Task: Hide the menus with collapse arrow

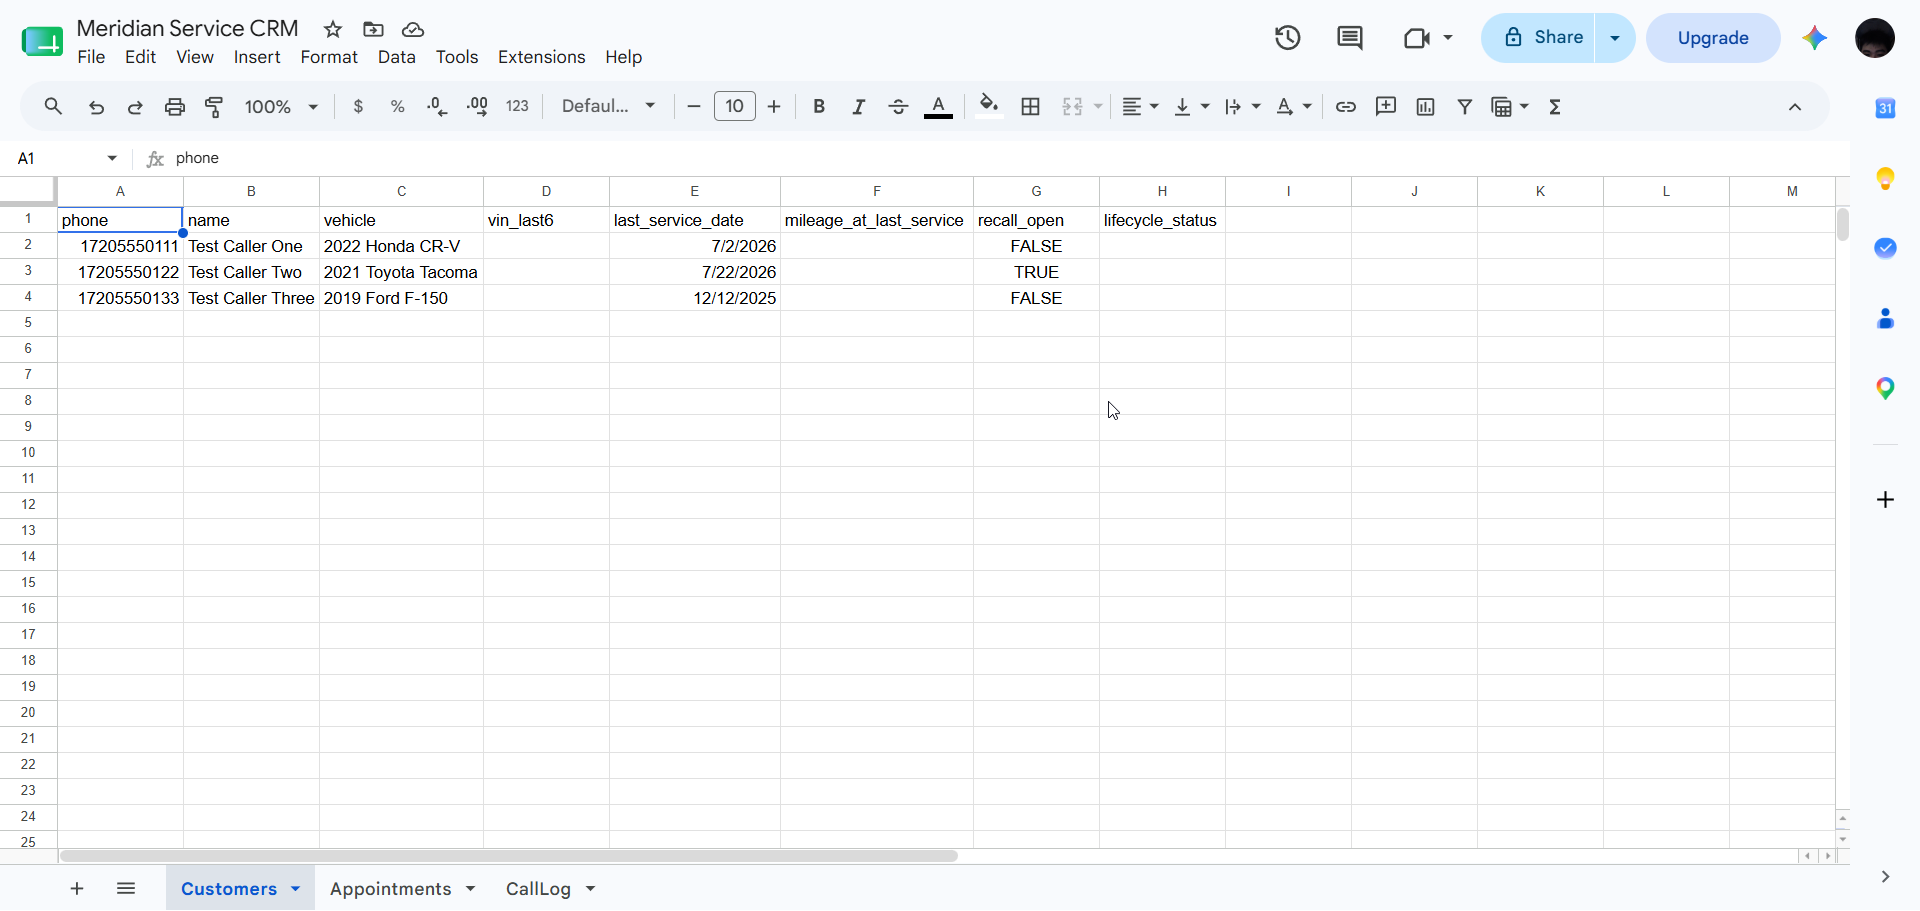Action: [1795, 107]
